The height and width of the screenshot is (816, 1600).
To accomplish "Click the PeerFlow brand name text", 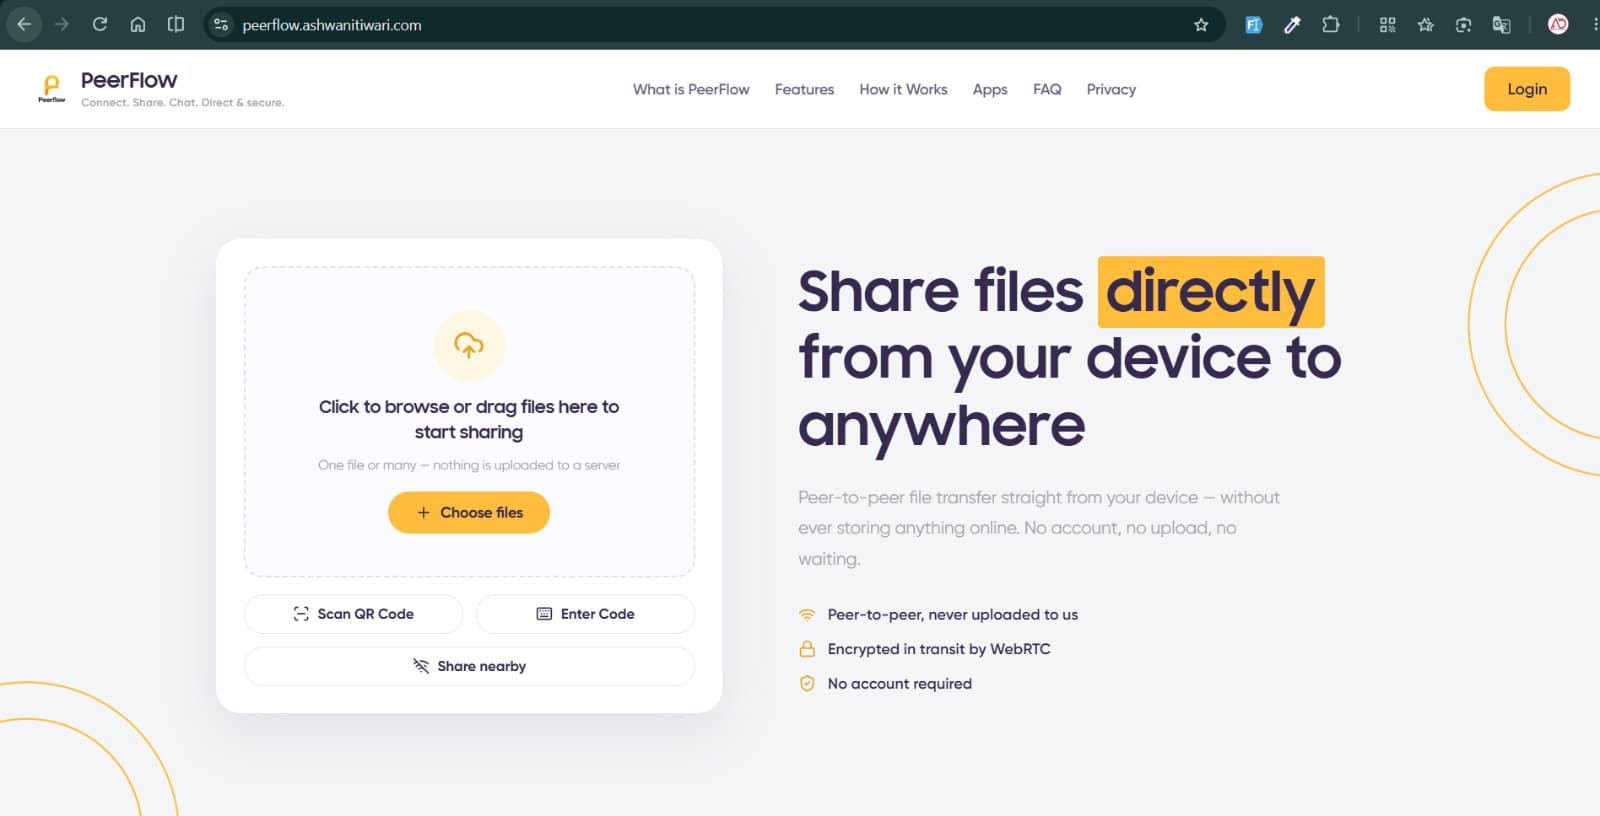I will coord(129,80).
